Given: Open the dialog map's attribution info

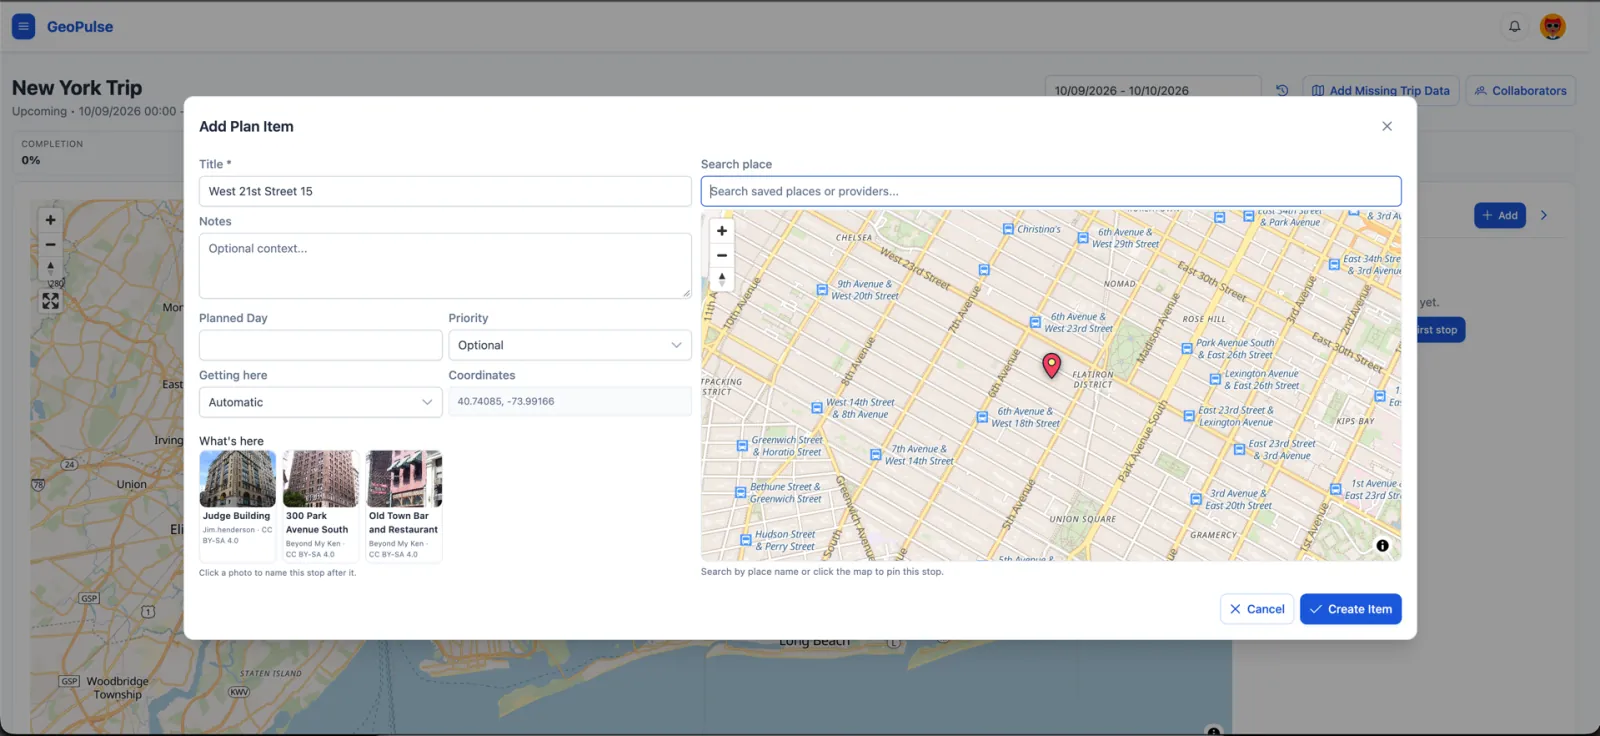Looking at the screenshot, I should pos(1382,546).
